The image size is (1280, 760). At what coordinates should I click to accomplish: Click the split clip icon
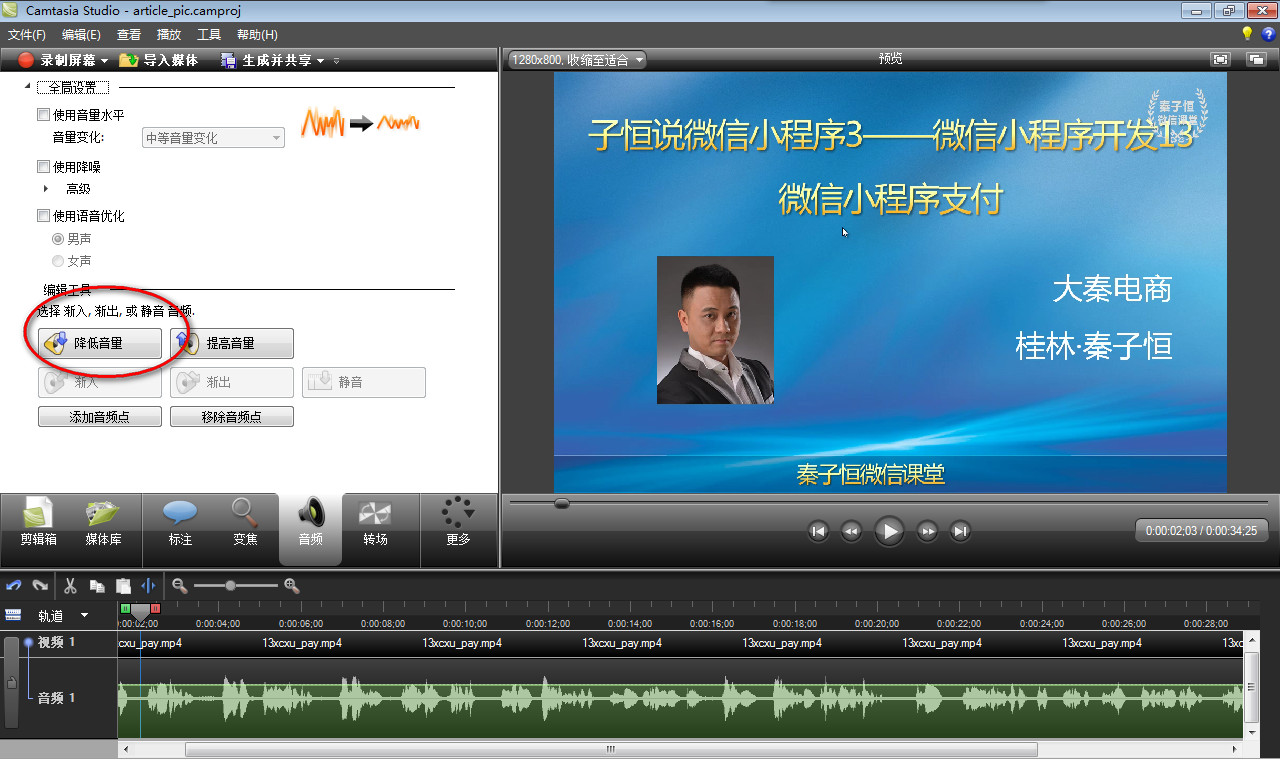(x=149, y=586)
